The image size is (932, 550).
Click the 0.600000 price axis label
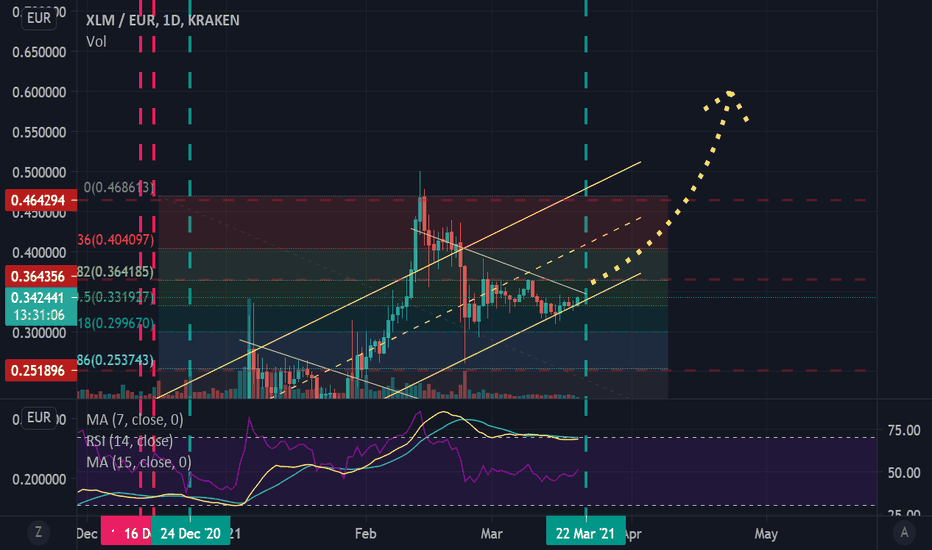coord(39,92)
